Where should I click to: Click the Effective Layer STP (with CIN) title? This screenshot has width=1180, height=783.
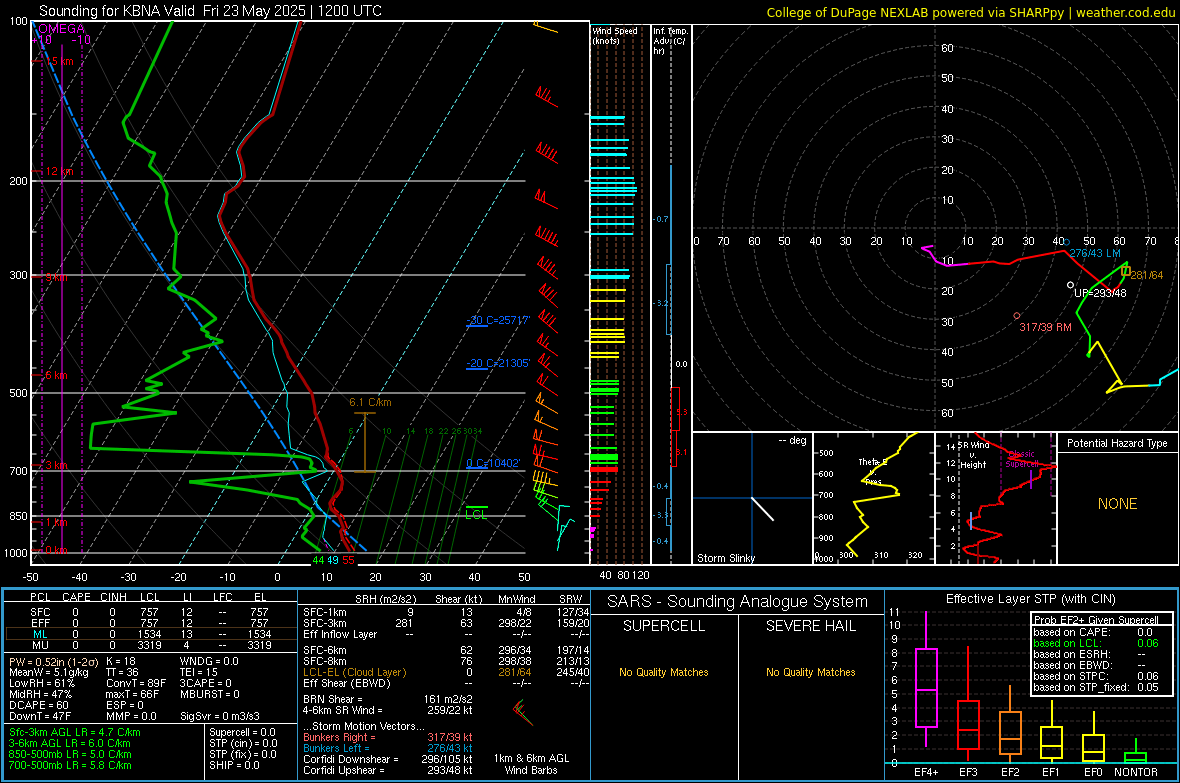(1030, 599)
